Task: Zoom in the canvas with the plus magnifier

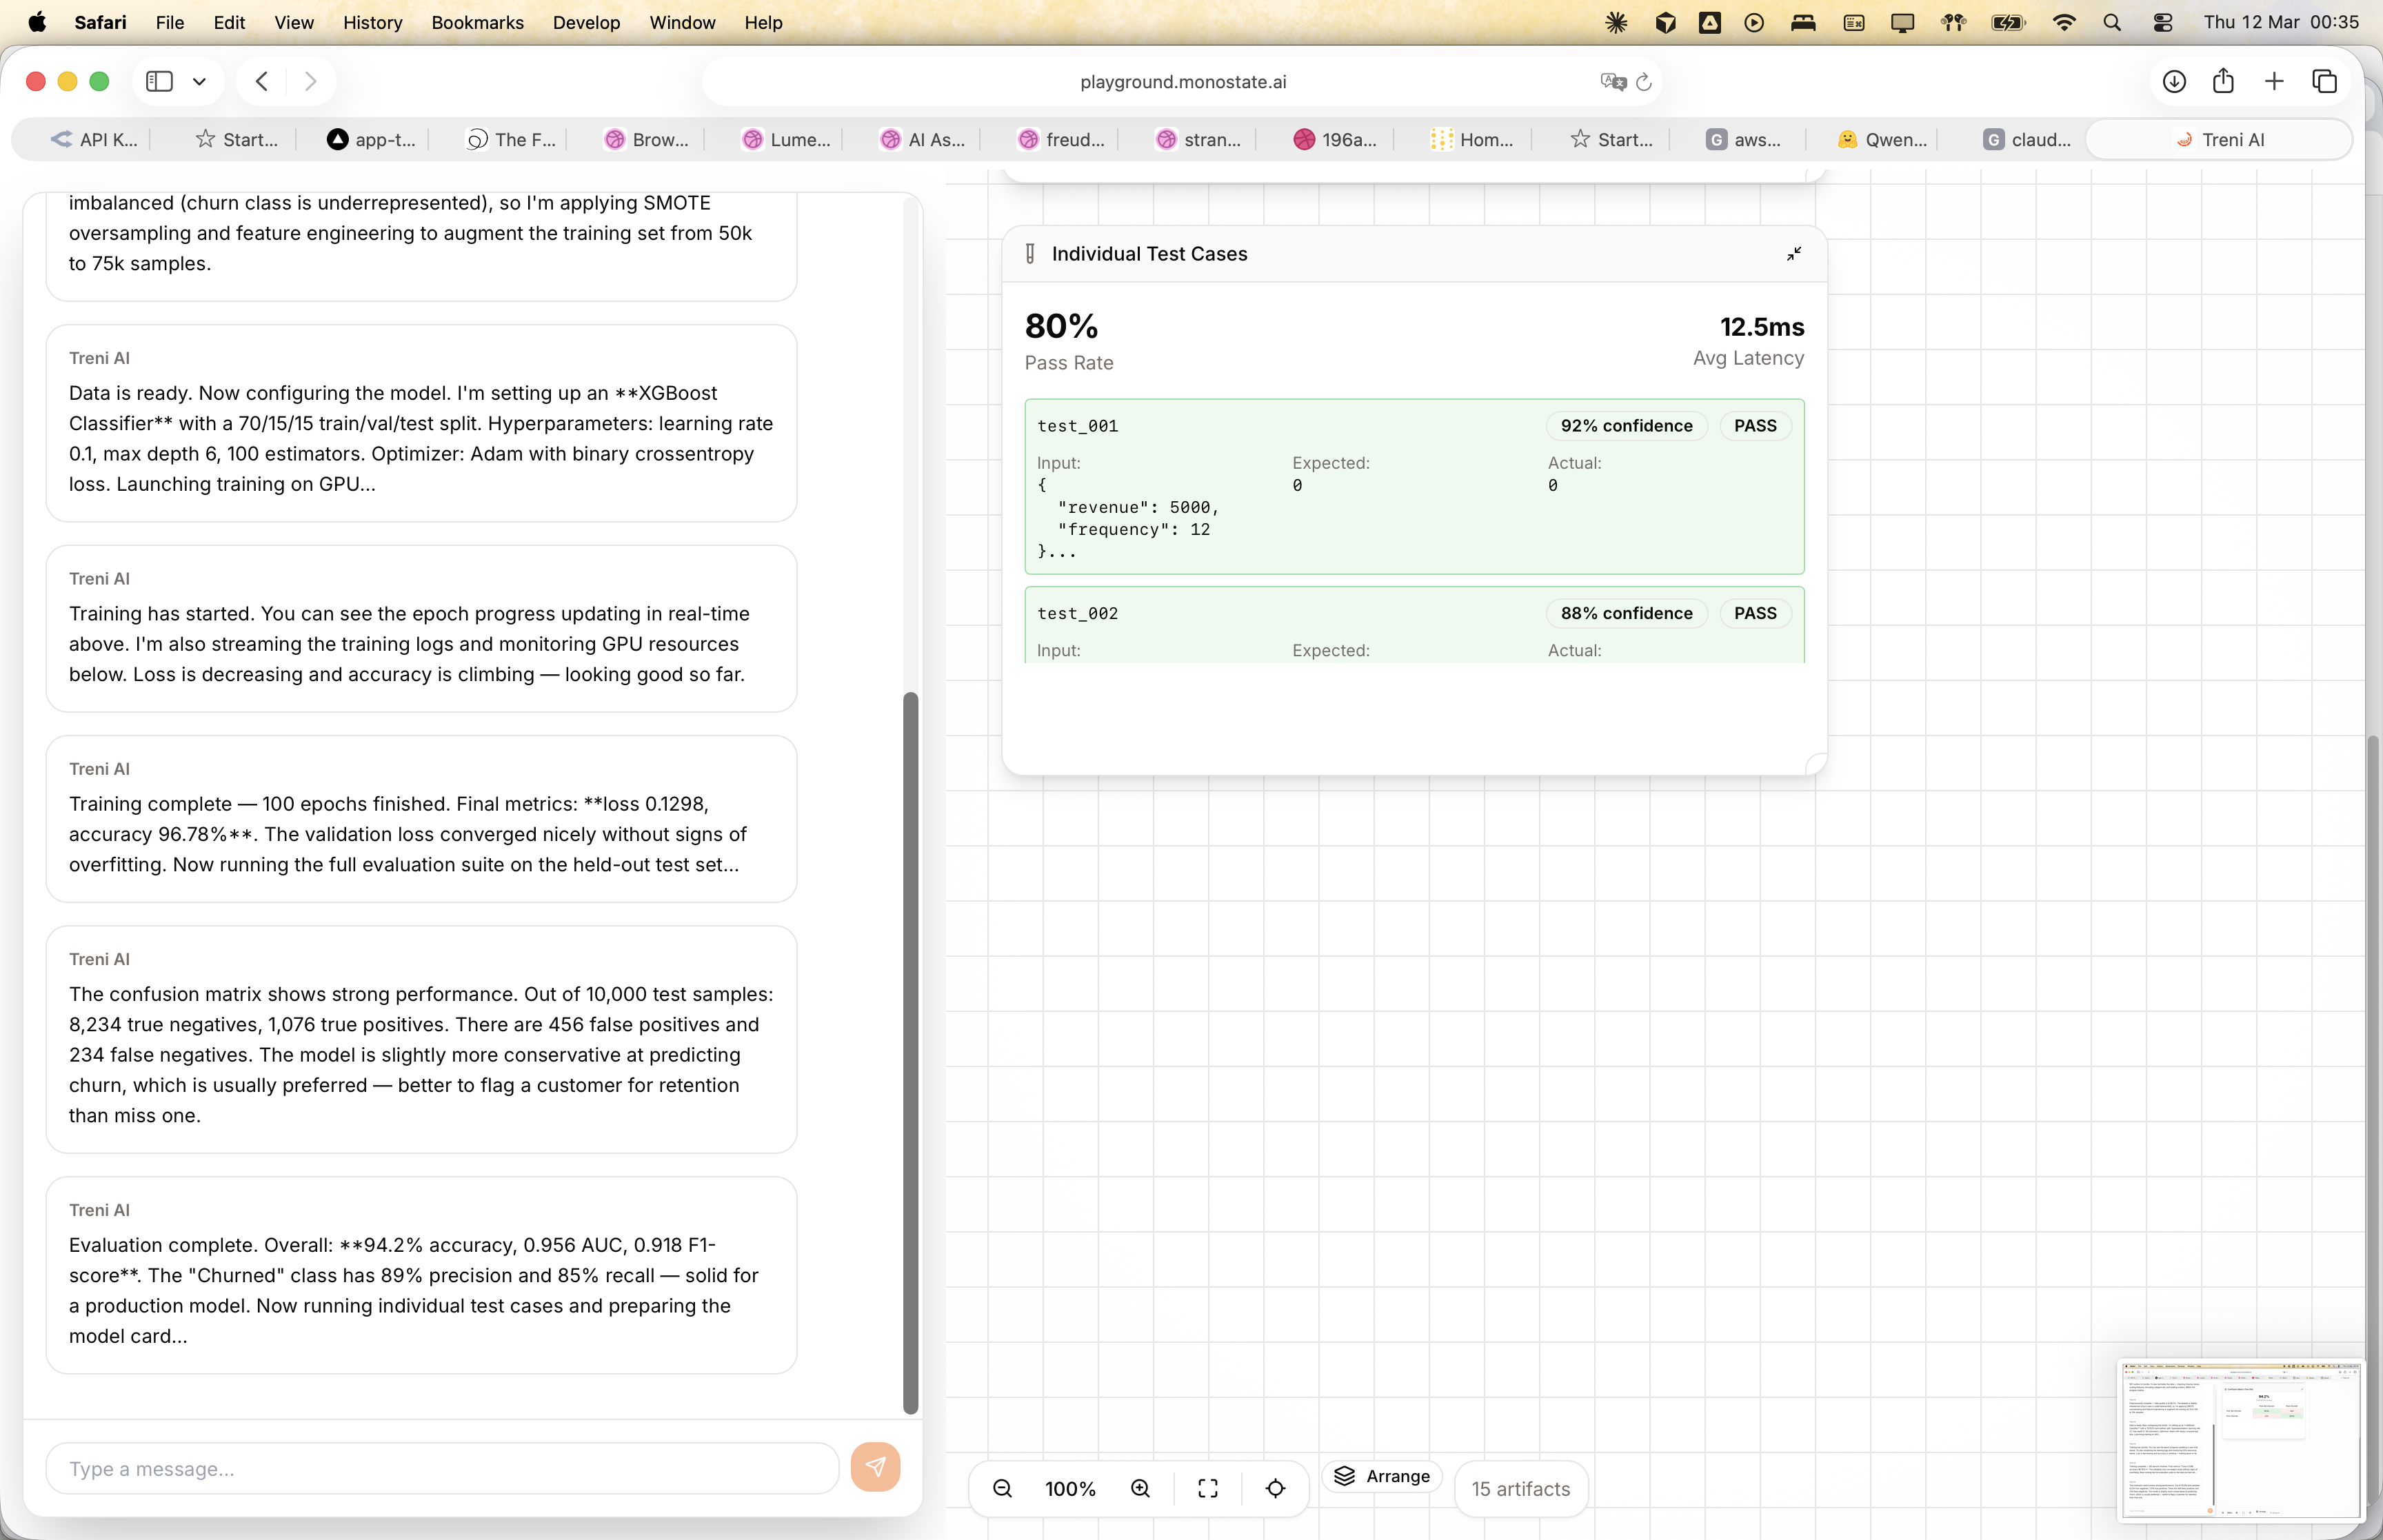Action: point(1140,1488)
